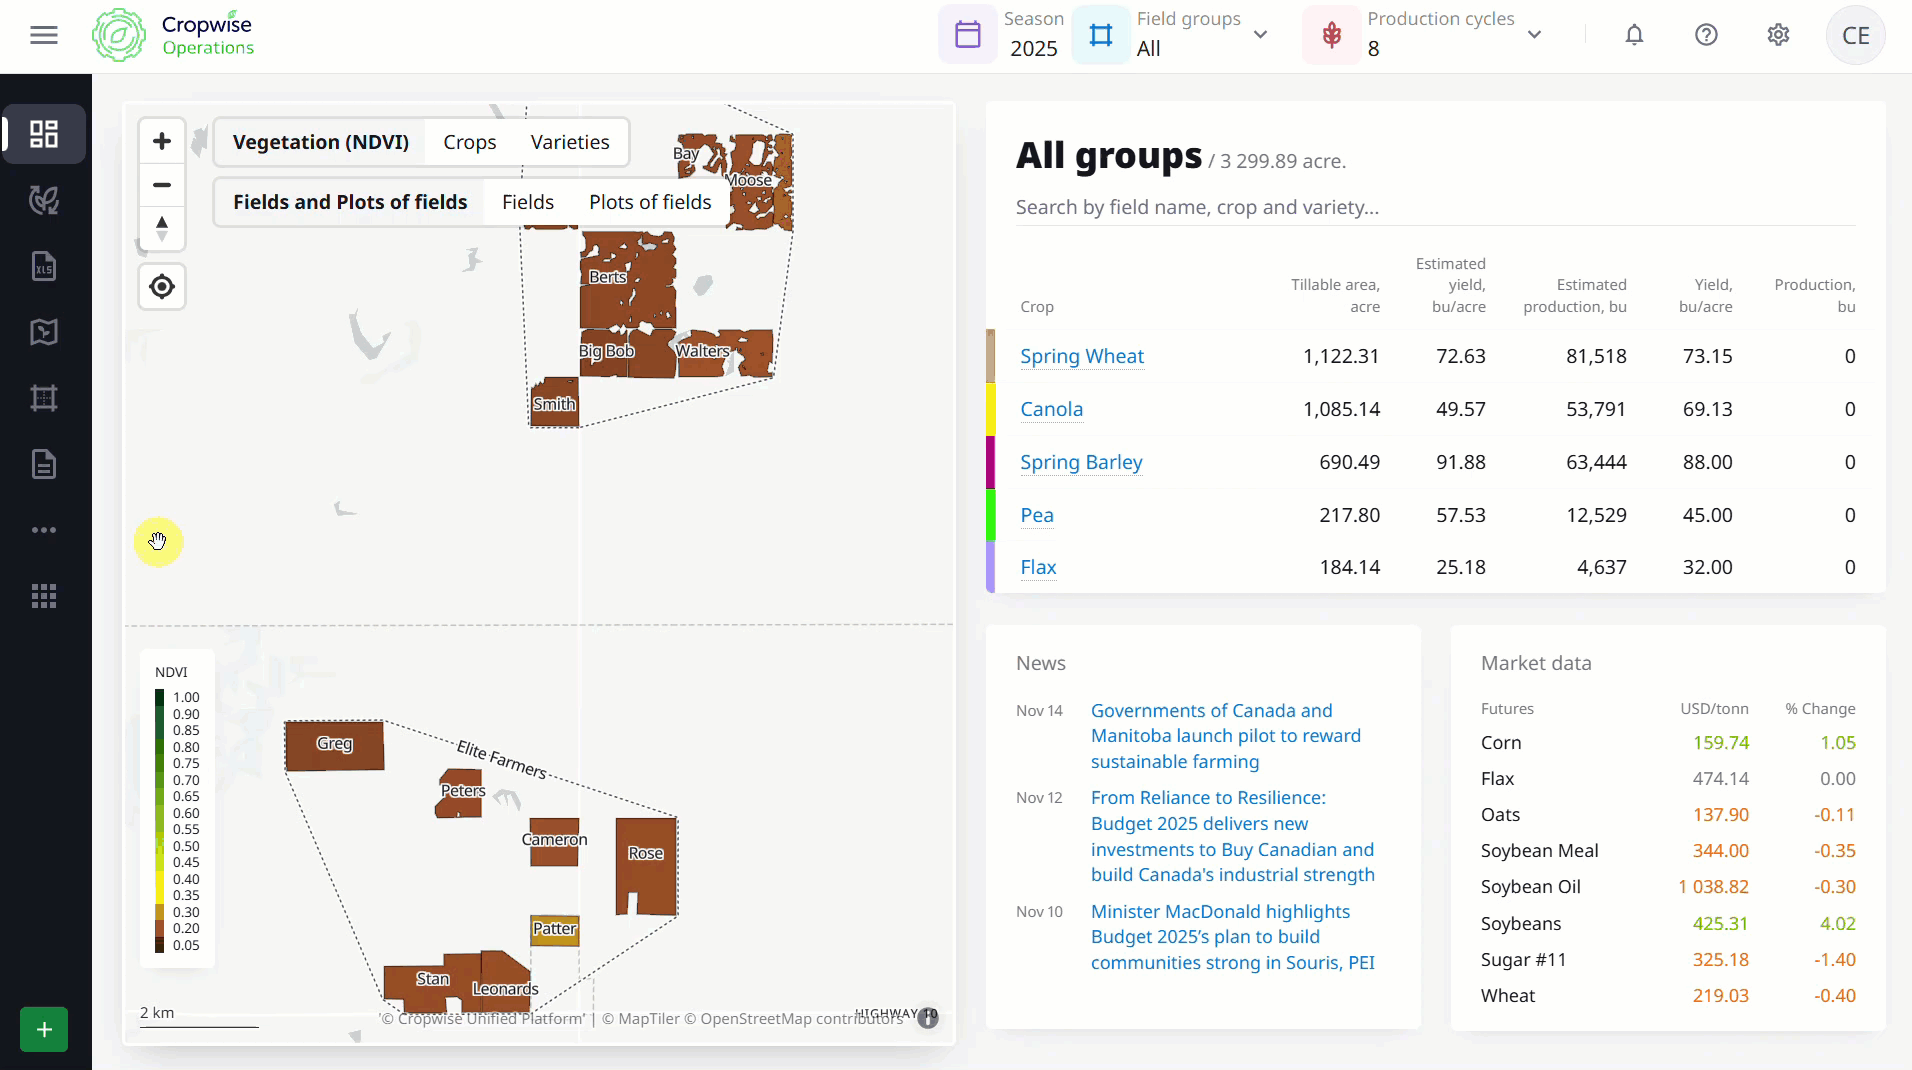Switch map layer to Crops
Viewport: 1912px width, 1070px height.
469,142
